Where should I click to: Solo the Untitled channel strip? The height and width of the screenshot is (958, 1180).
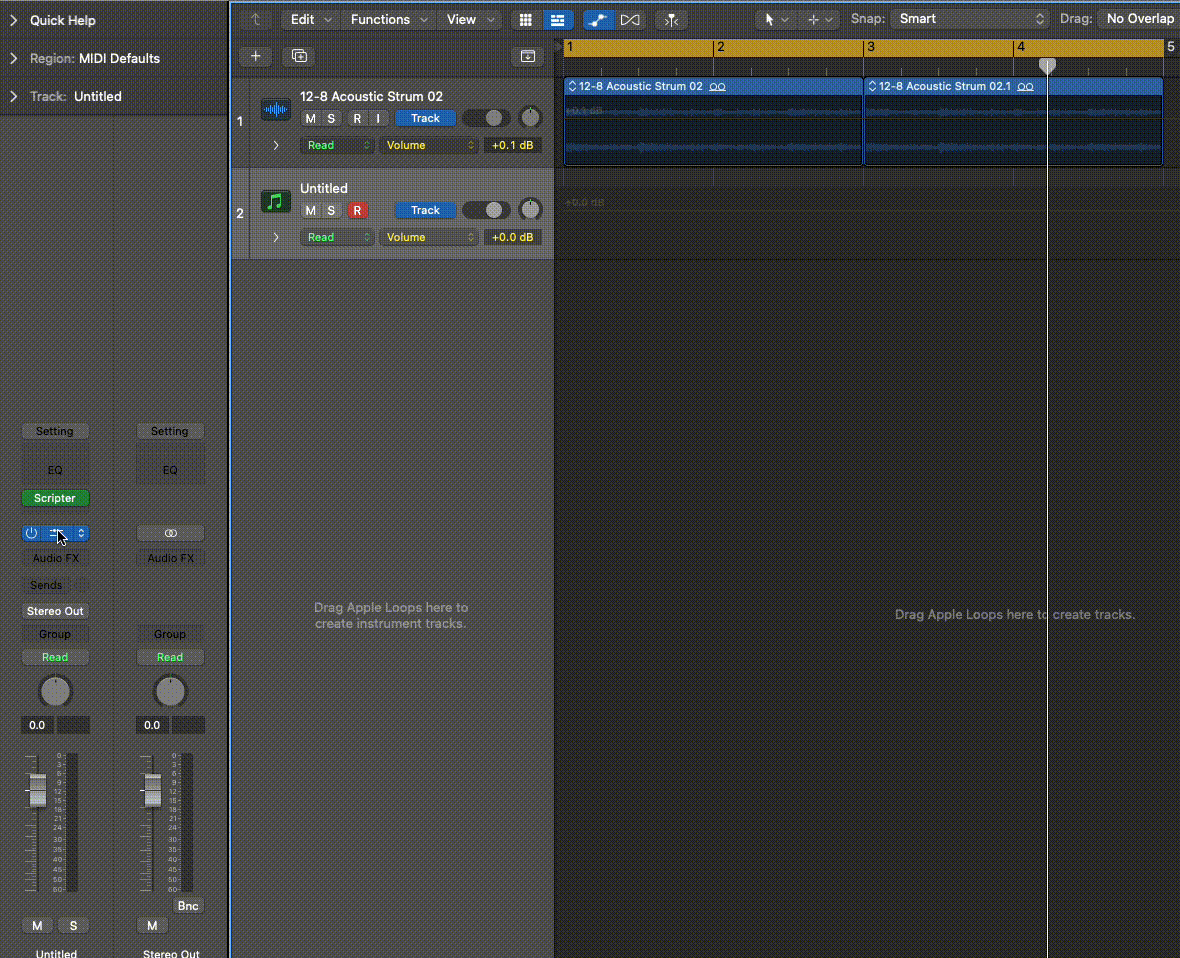coord(73,926)
